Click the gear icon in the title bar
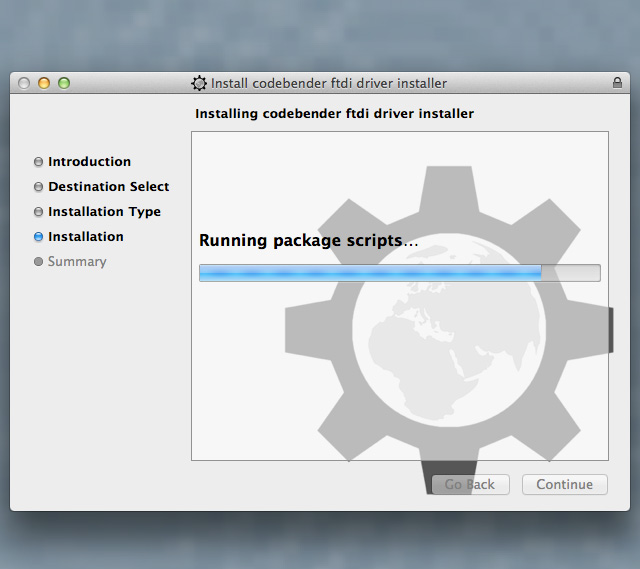Screen dimensions: 640x569 199,84
